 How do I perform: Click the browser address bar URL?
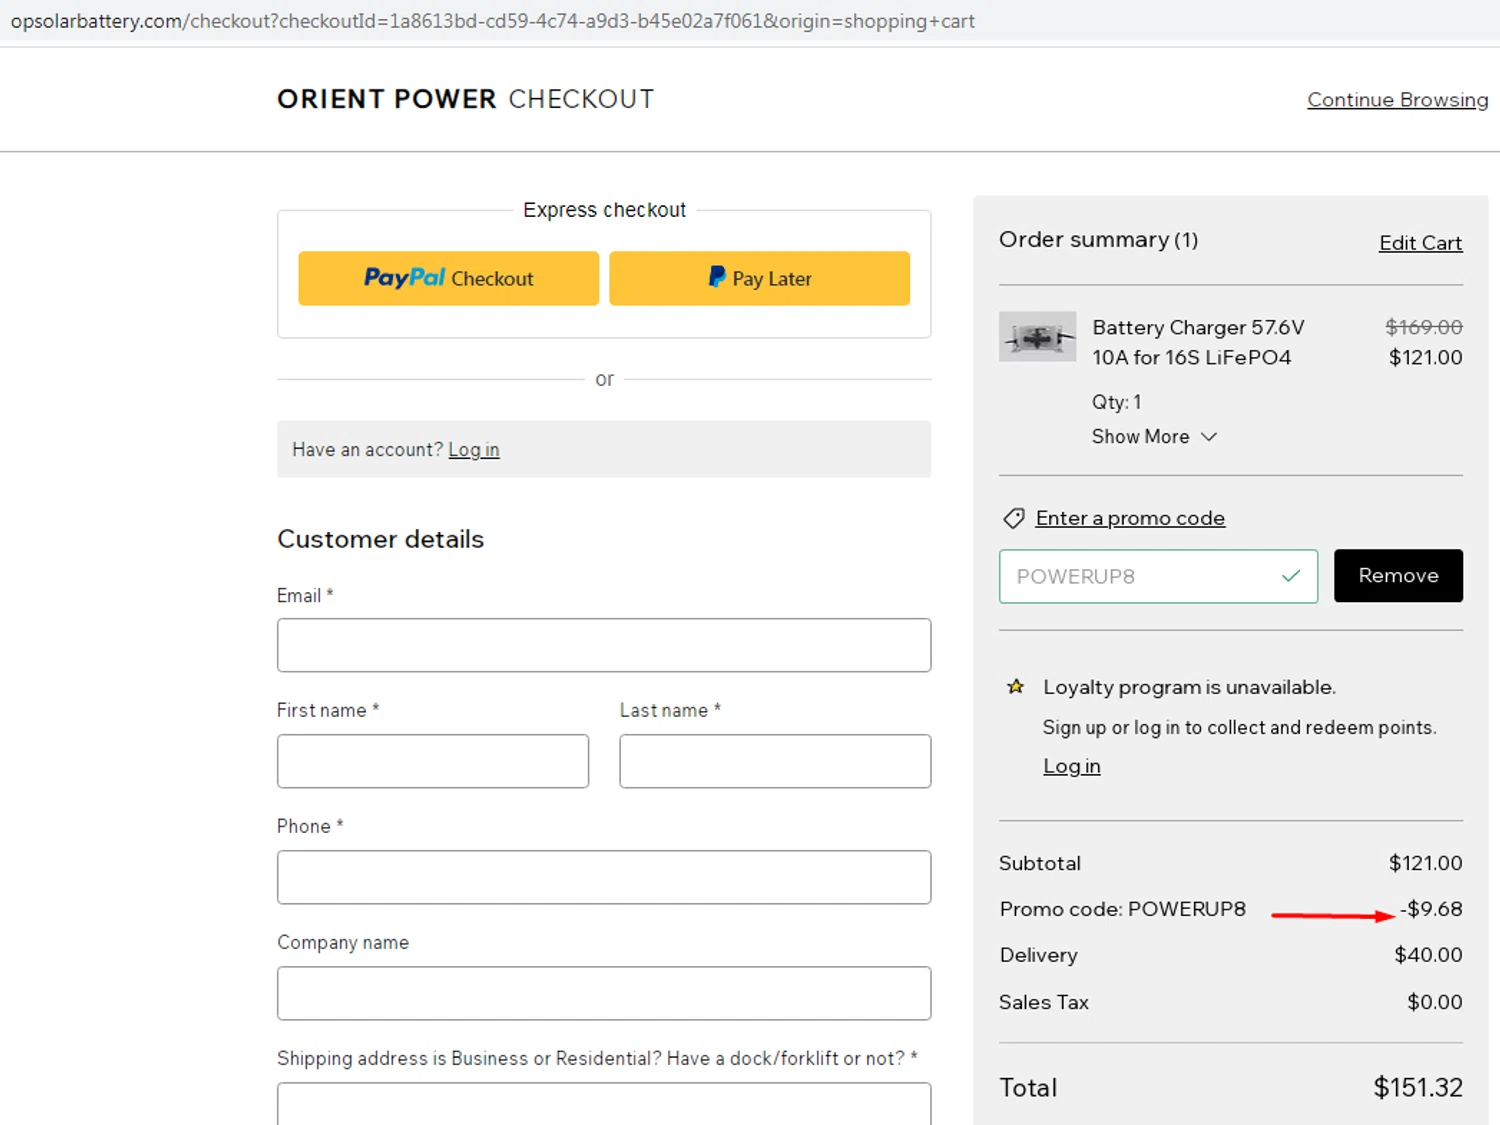coord(492,21)
